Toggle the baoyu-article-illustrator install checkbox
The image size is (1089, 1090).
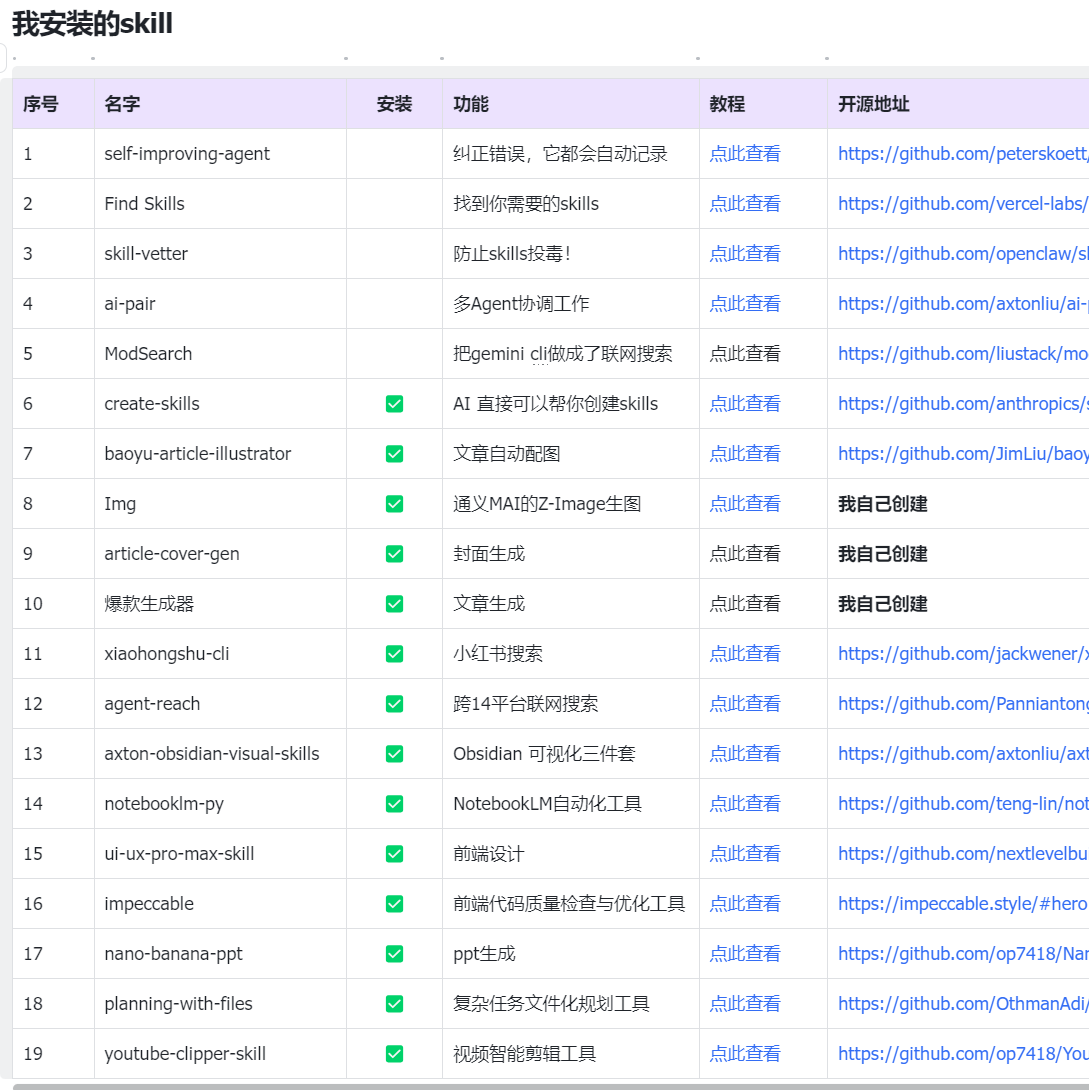pos(394,454)
